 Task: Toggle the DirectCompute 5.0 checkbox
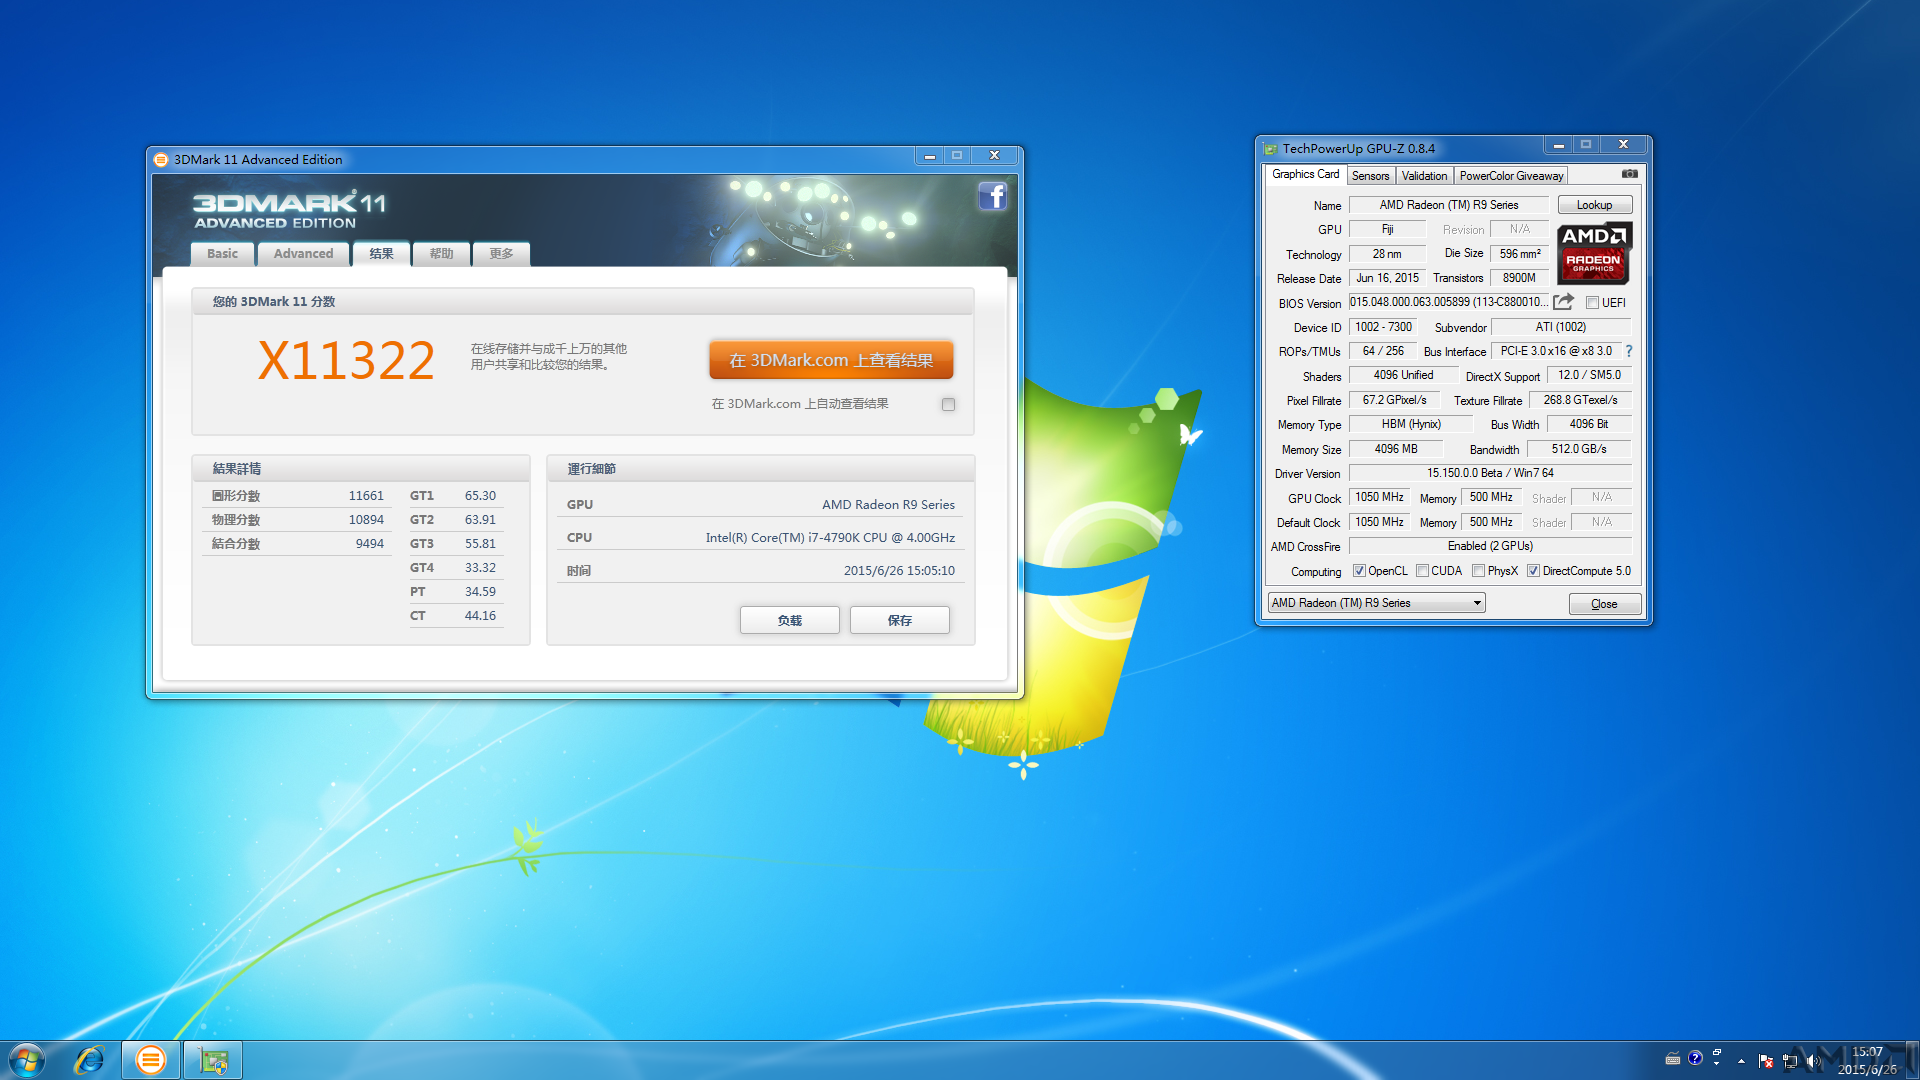coord(1533,571)
